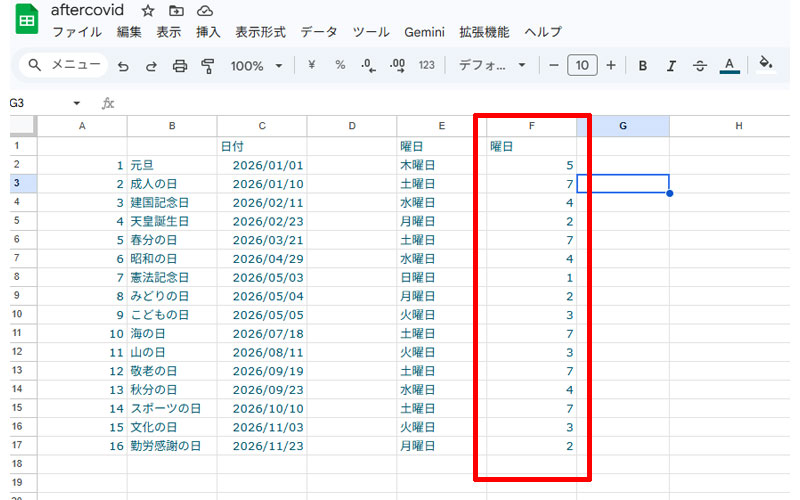The width and height of the screenshot is (800, 500).
Task: Click the select-all corner box
Action: click(23, 126)
